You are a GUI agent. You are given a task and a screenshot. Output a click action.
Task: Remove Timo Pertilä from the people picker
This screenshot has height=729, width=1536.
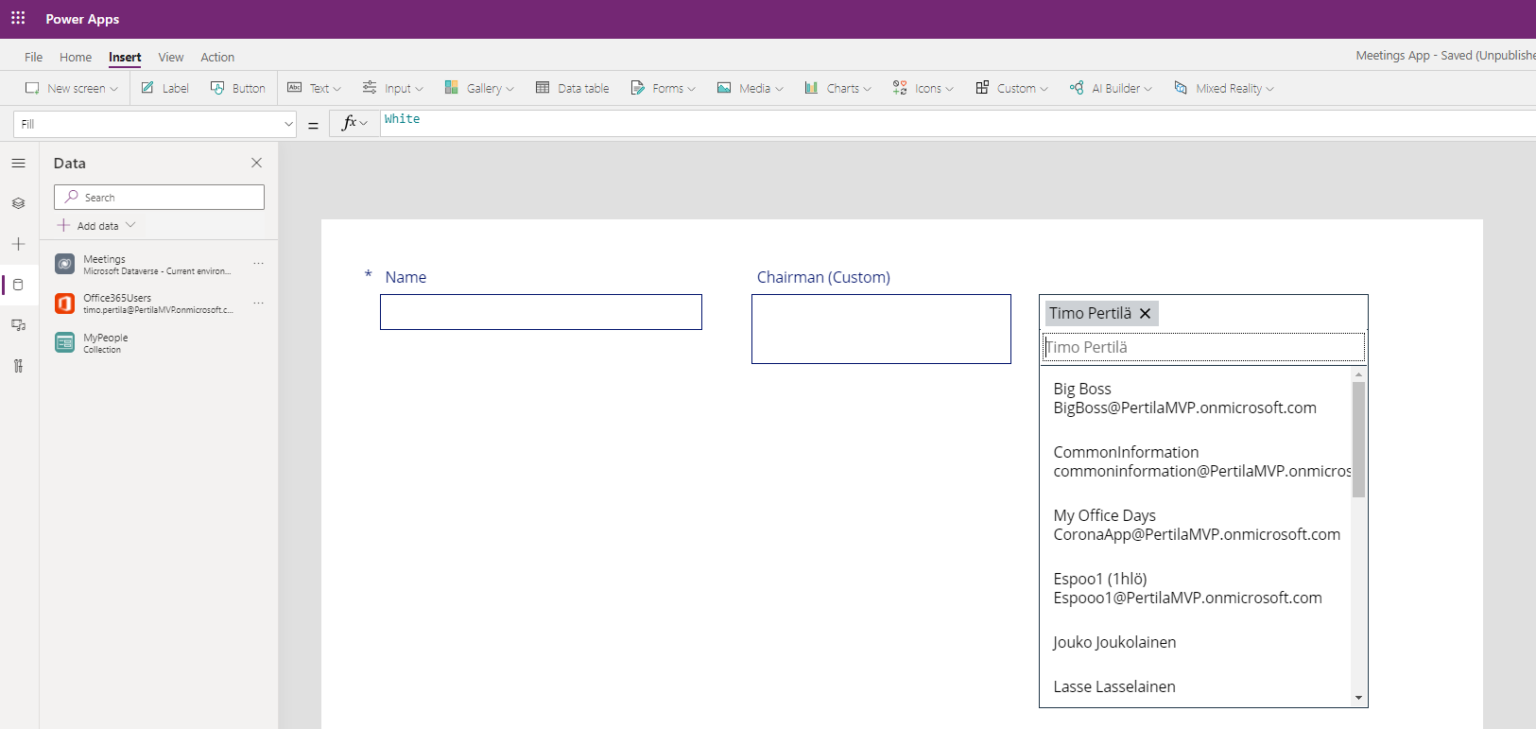[1145, 313]
